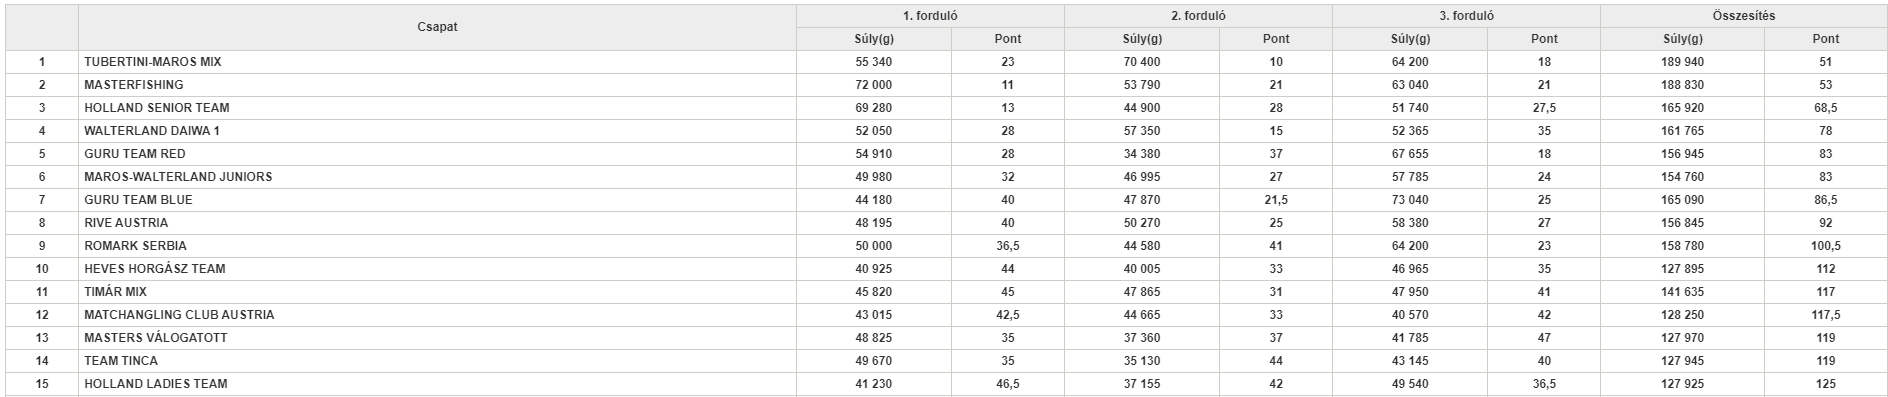Click the Csapat column header
The width and height of the screenshot is (1888, 397).
(x=437, y=27)
